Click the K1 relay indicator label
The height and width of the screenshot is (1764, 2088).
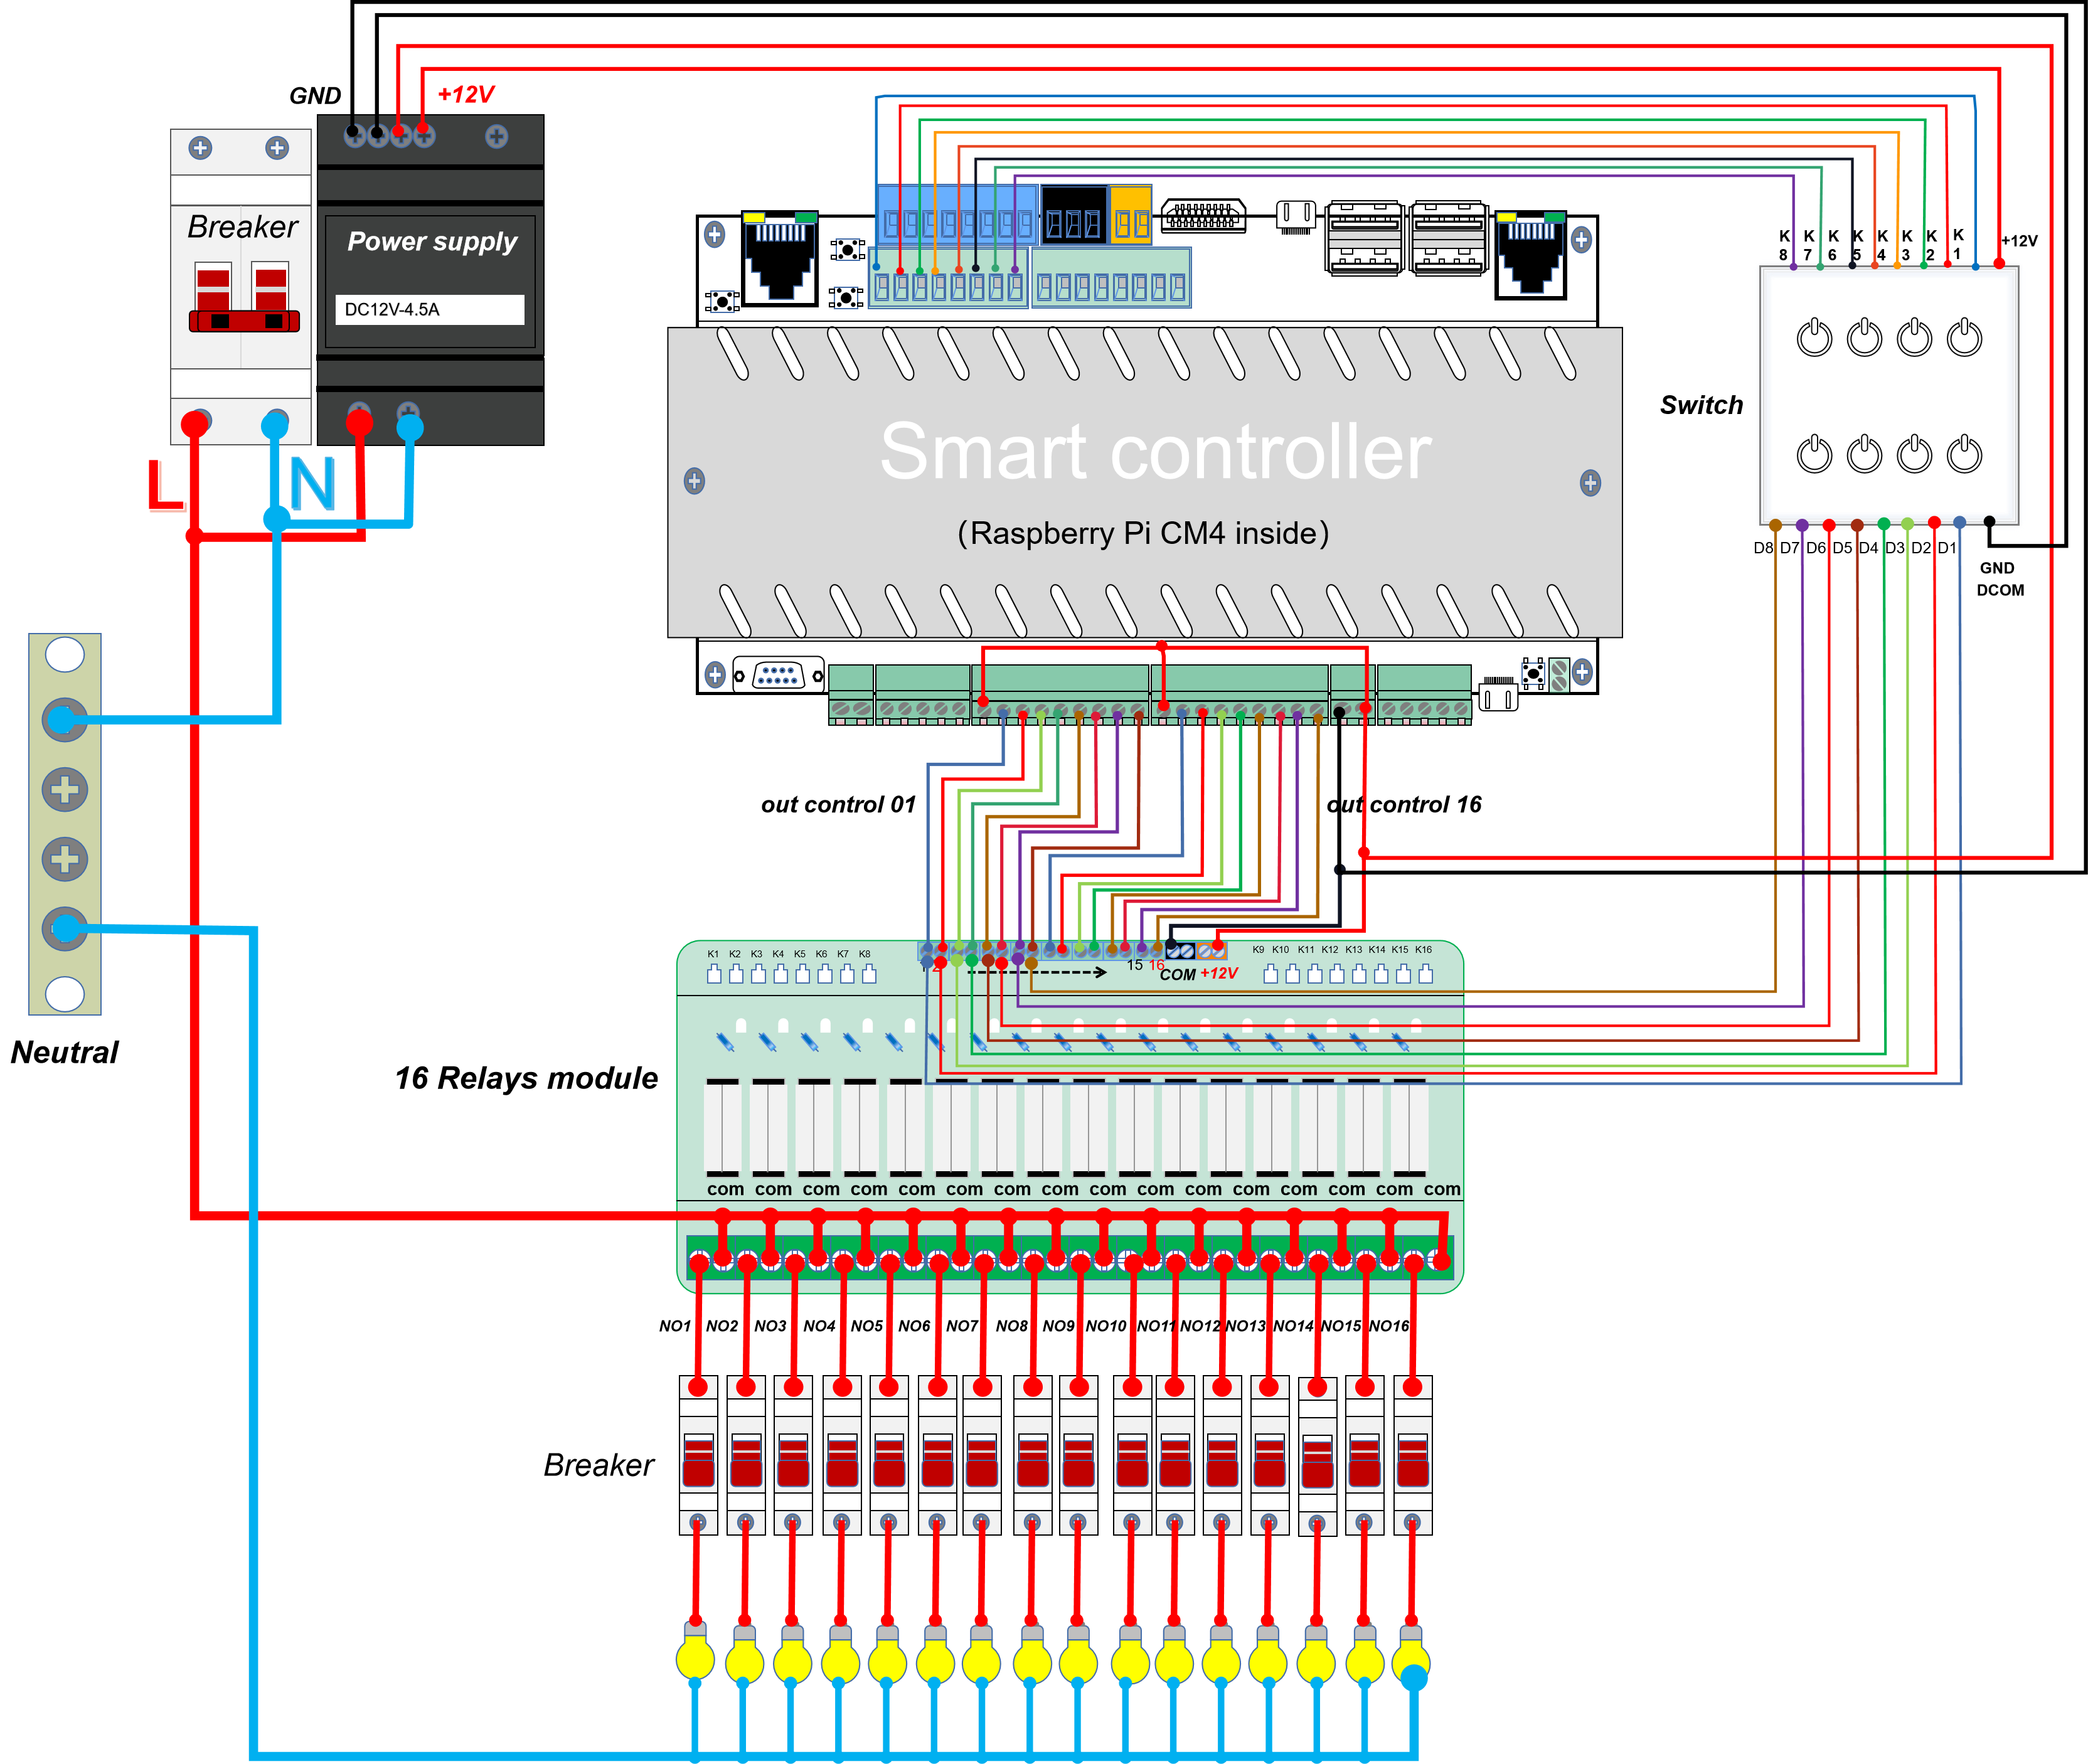pos(713,954)
